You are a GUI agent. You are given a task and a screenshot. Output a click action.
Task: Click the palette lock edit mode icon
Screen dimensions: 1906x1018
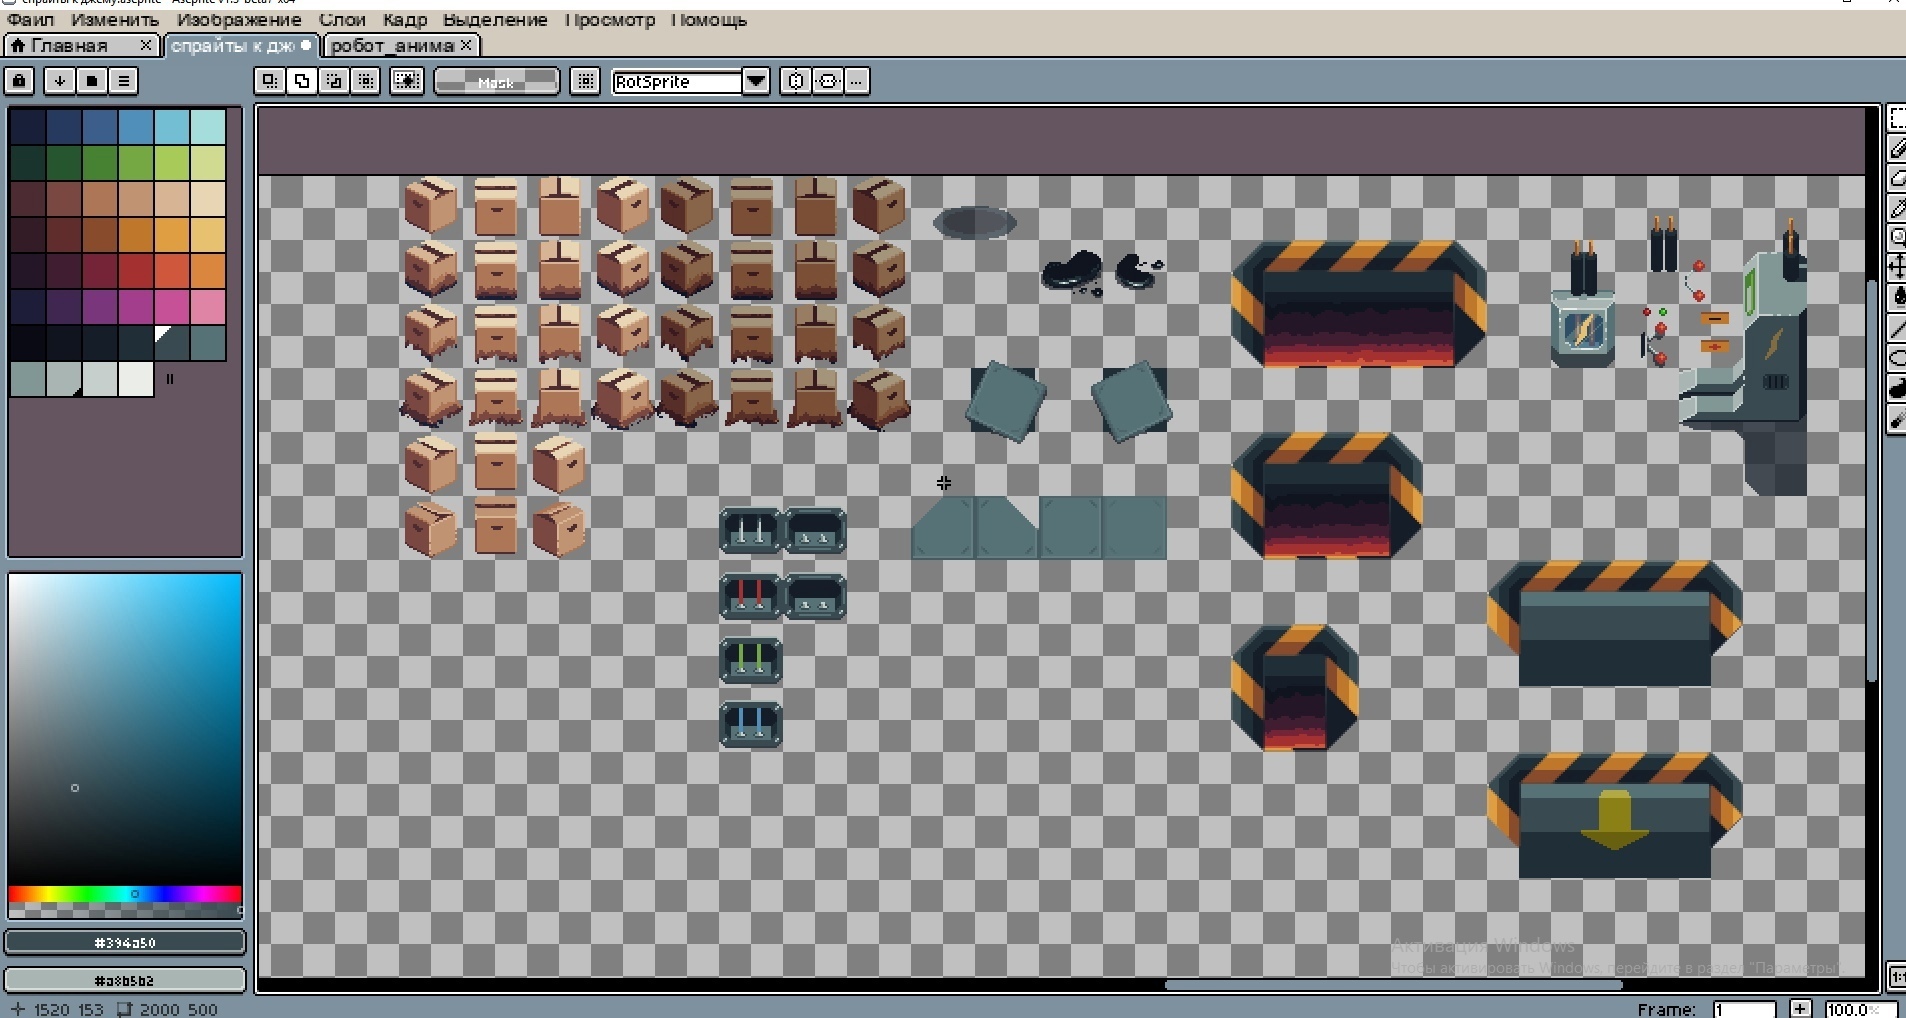(20, 81)
